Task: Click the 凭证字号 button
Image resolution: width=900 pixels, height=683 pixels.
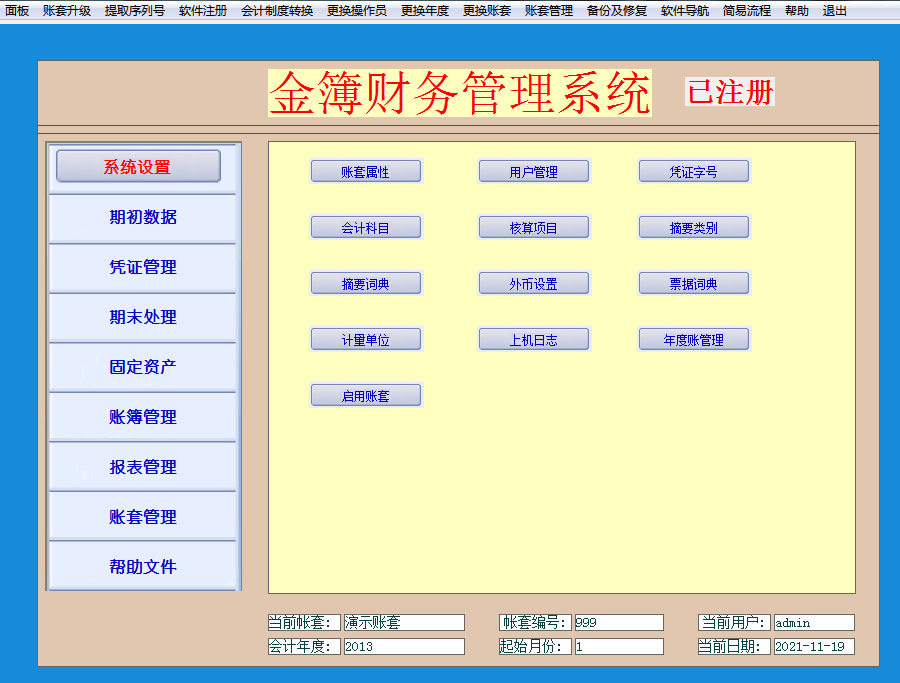Action: tap(693, 172)
